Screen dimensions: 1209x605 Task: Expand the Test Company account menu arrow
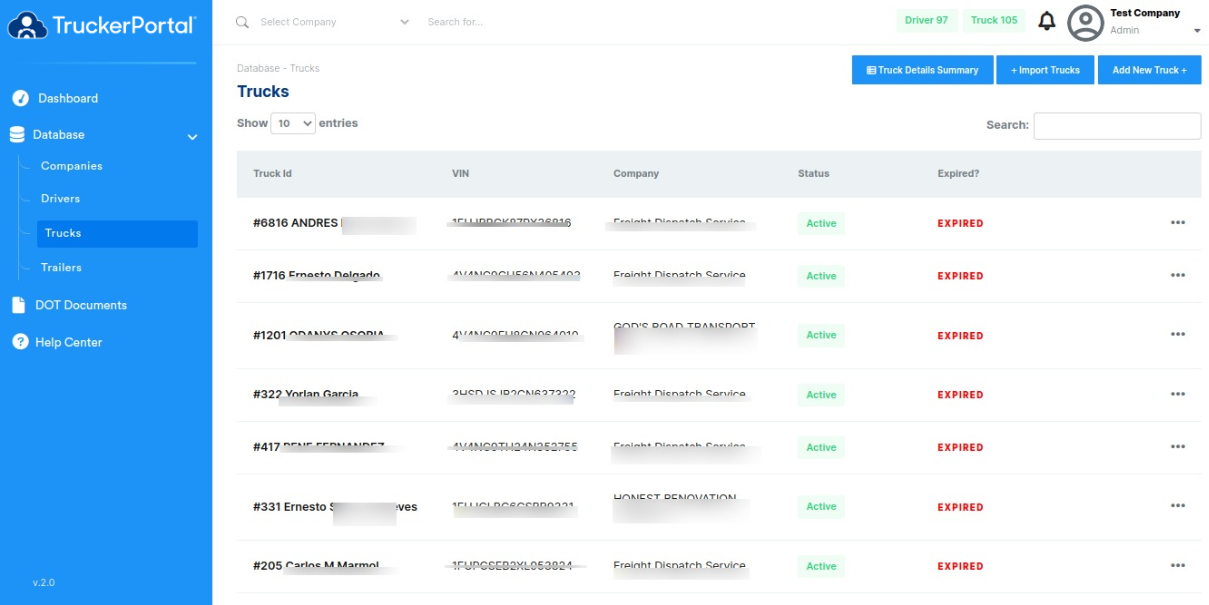point(1197,31)
